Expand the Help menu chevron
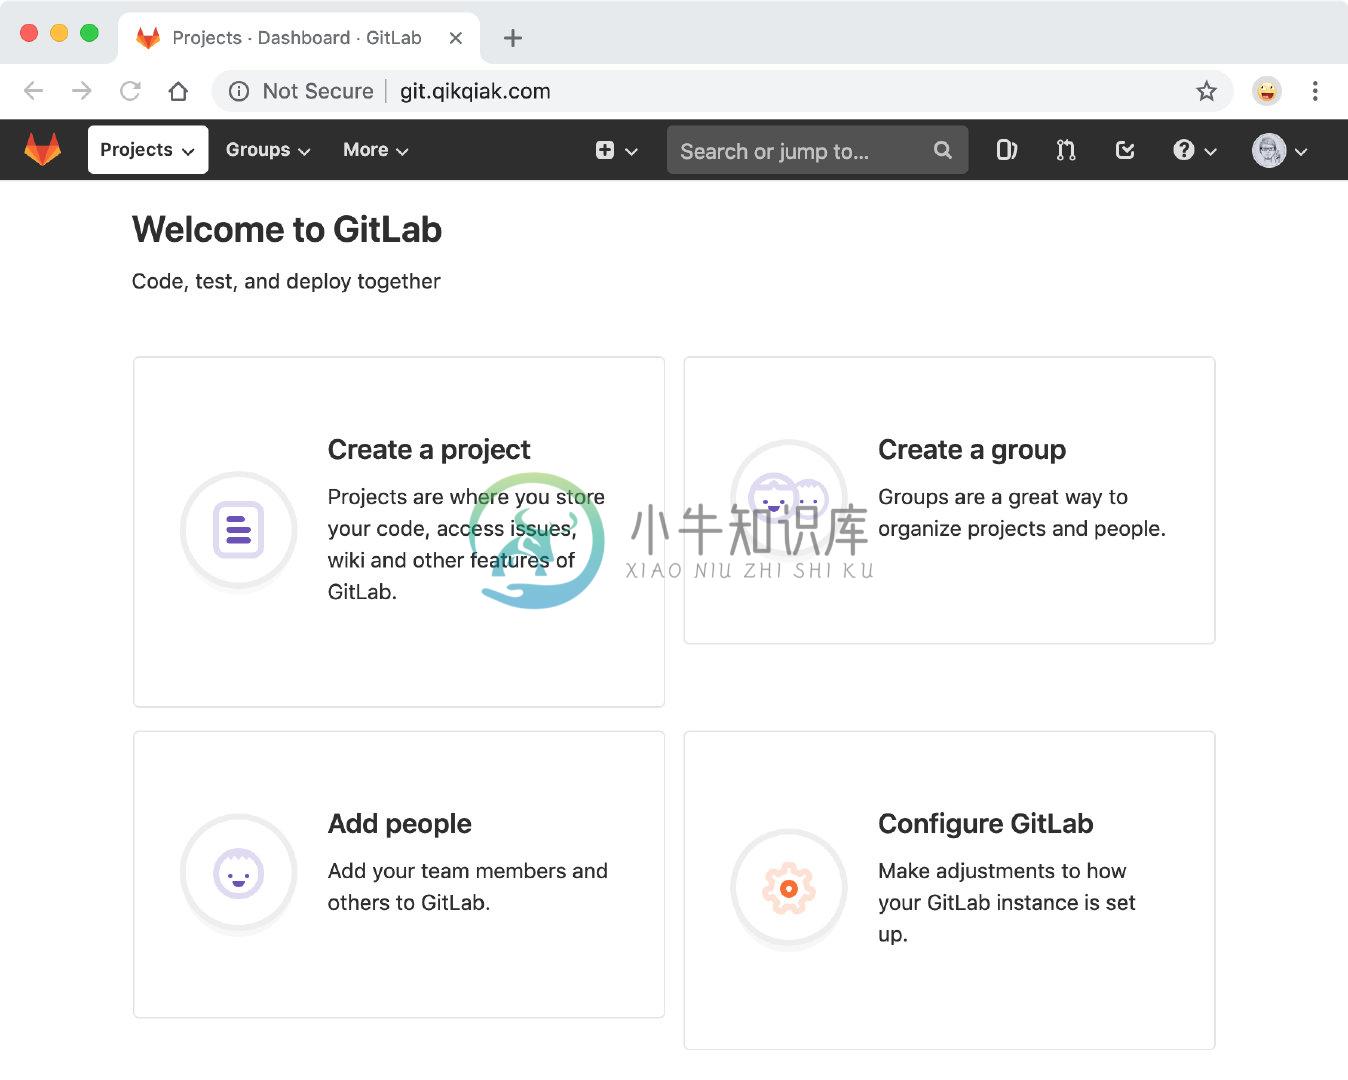Viewport: 1348px width, 1080px height. pos(1210,152)
